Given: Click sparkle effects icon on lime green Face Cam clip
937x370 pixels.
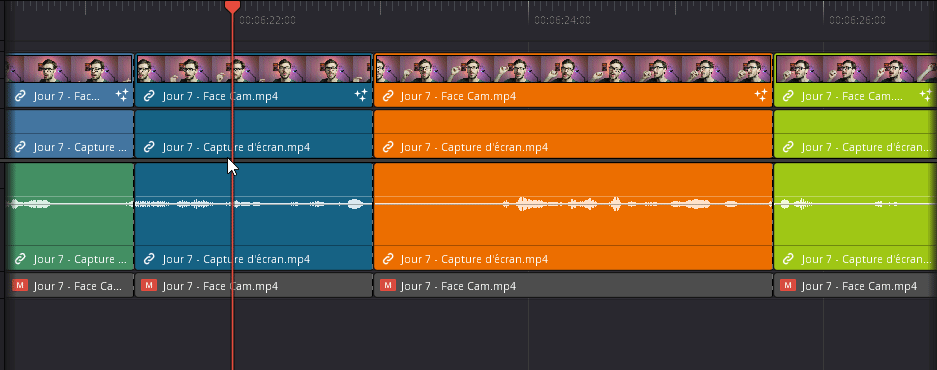Looking at the screenshot, I should point(926,95).
